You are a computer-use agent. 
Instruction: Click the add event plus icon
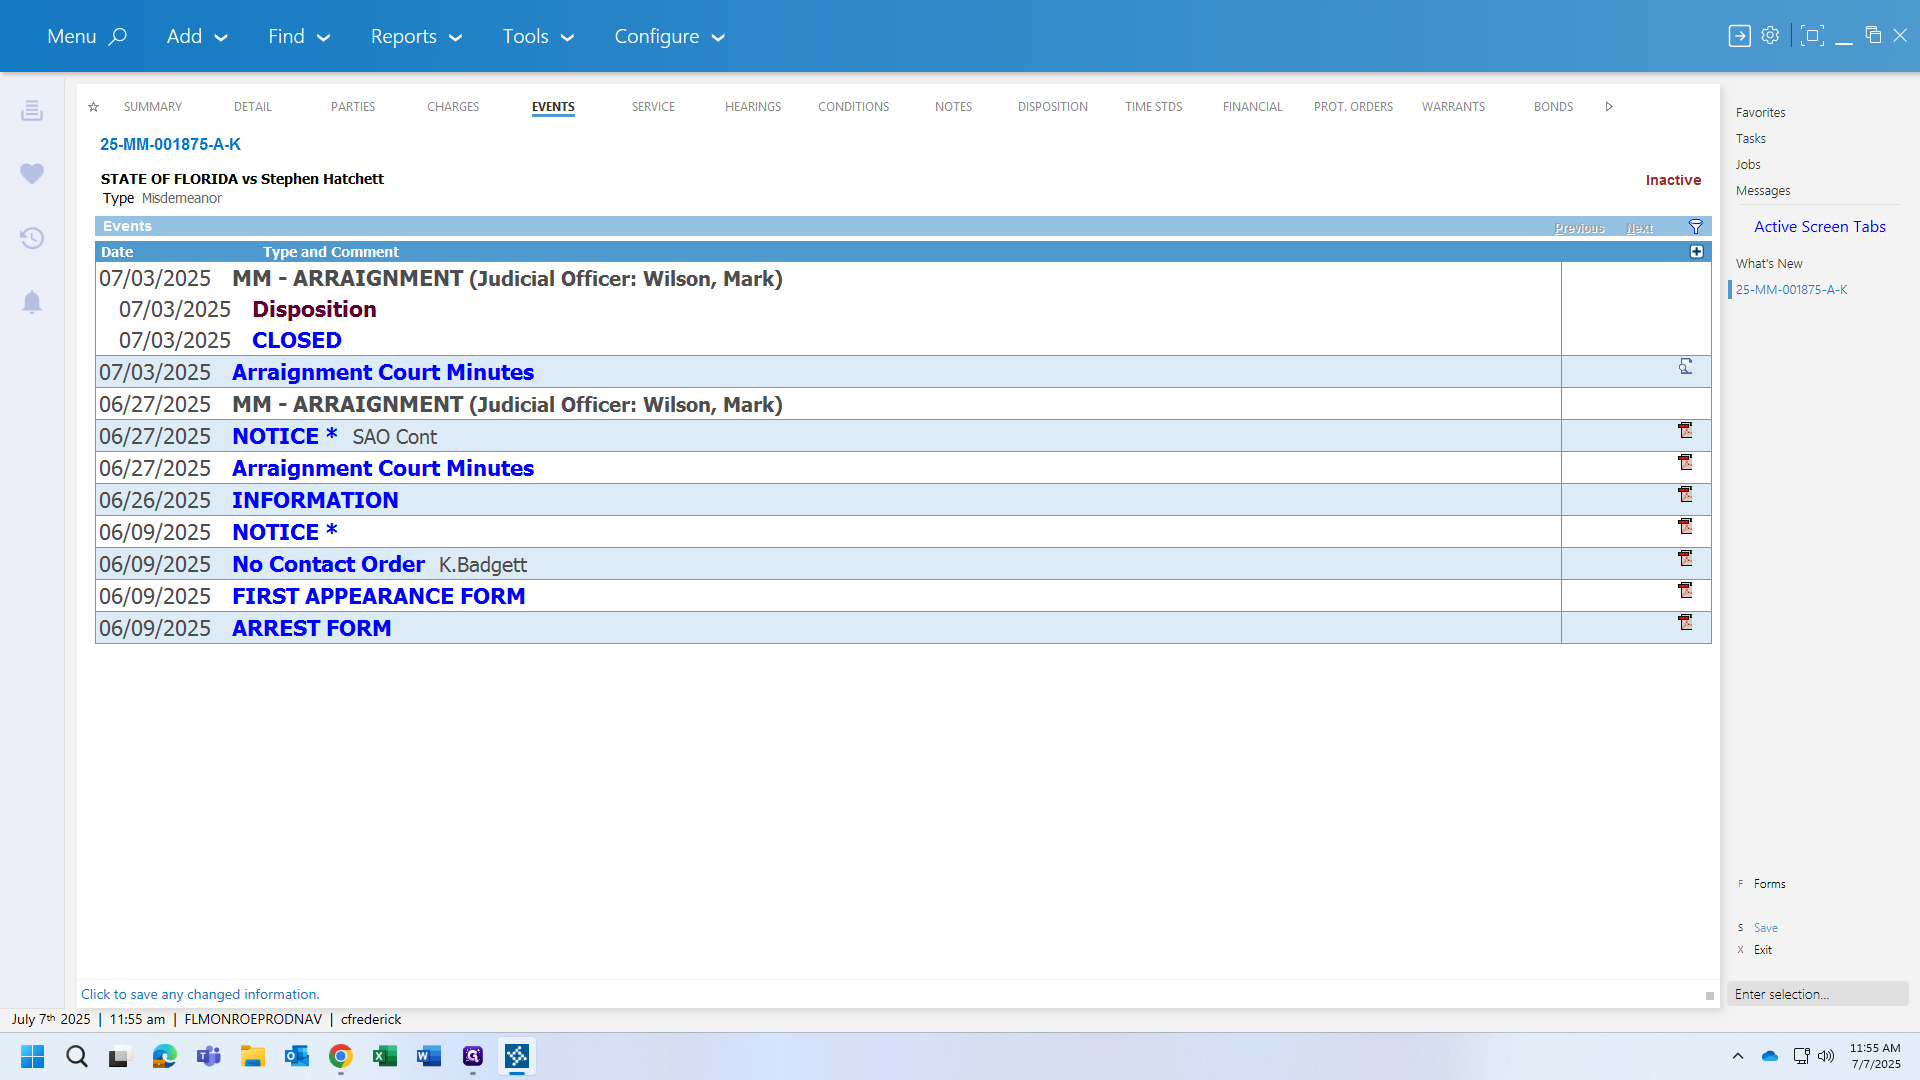1696,252
